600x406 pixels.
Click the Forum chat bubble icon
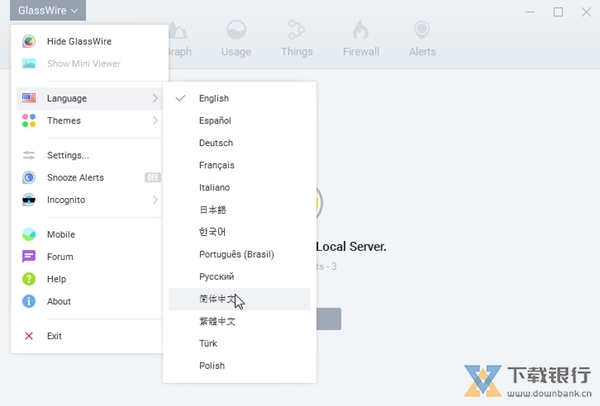click(x=29, y=256)
